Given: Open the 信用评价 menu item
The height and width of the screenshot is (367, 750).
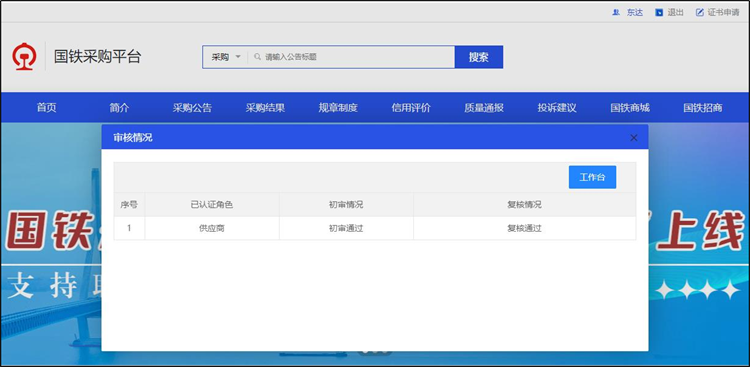Looking at the screenshot, I should [x=411, y=108].
